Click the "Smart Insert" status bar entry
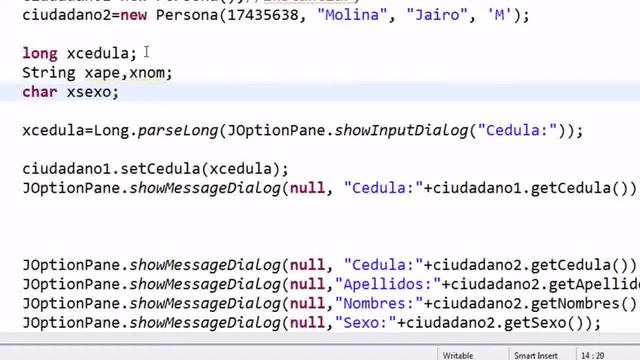This screenshot has width=640, height=360. (x=536, y=356)
